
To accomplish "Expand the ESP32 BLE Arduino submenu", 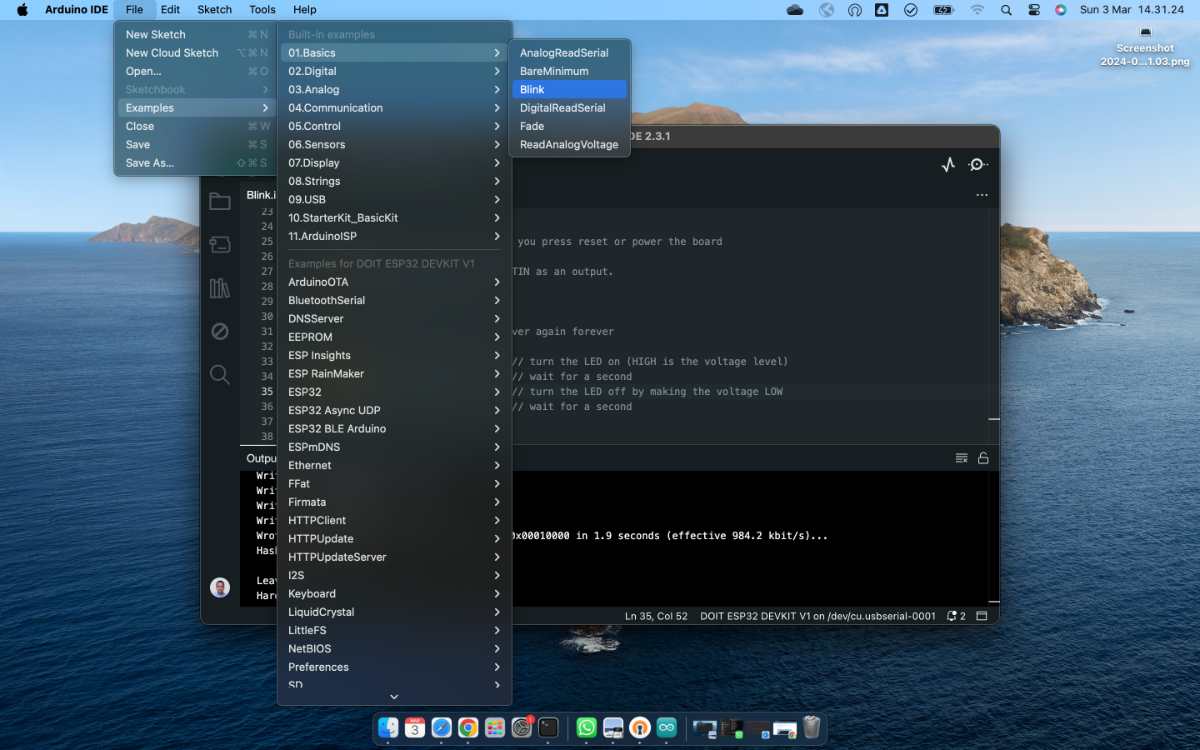I will (394, 428).
